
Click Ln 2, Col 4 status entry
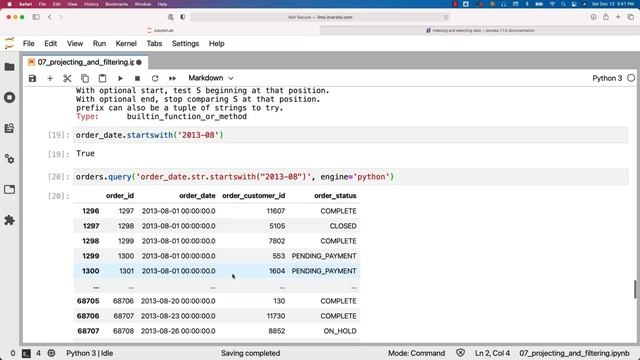[x=492, y=353]
